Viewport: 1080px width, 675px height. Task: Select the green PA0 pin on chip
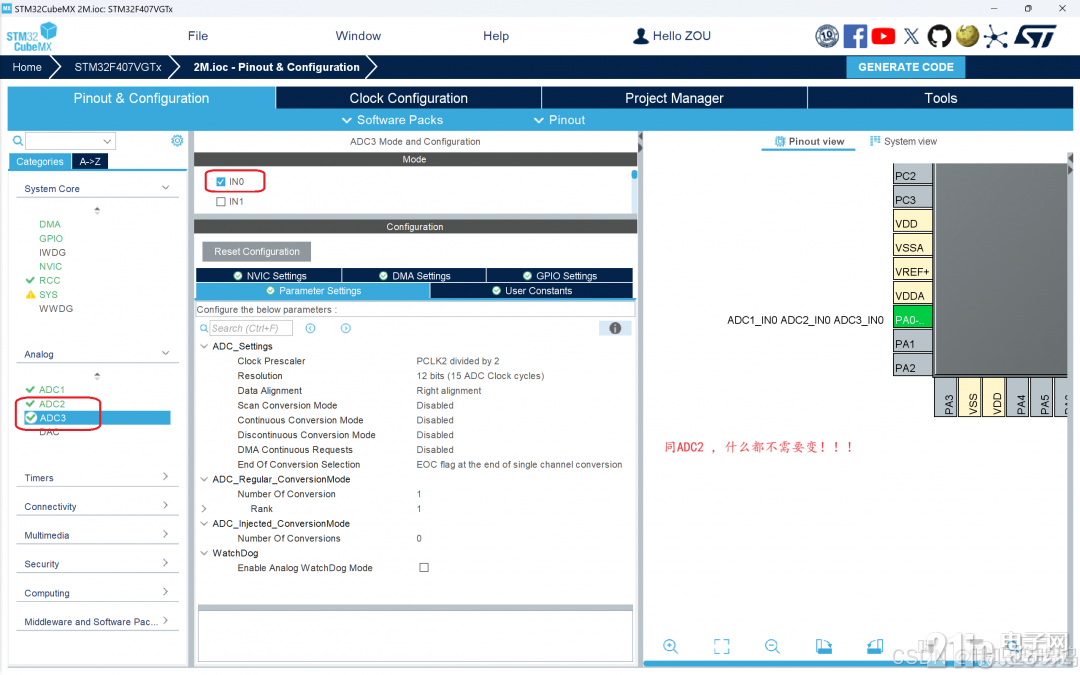[x=913, y=320]
